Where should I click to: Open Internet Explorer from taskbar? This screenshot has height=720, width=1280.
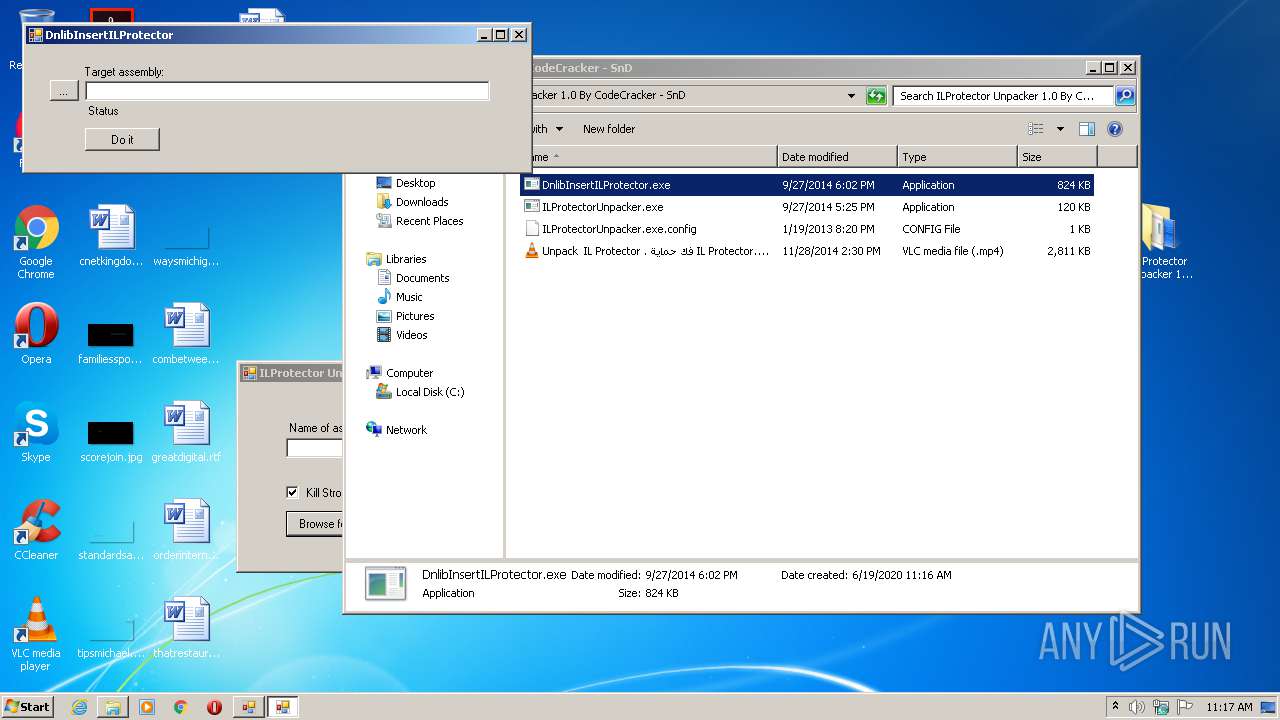coord(79,707)
